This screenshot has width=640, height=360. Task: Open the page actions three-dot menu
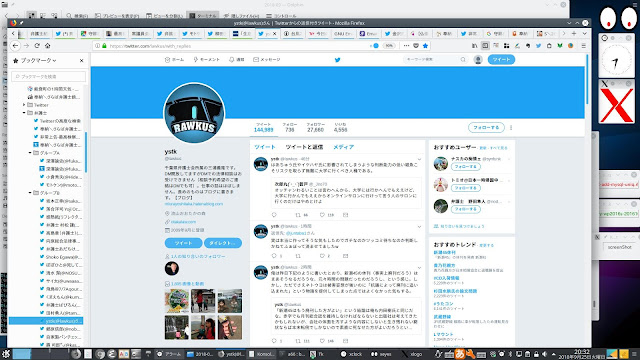click(406, 46)
